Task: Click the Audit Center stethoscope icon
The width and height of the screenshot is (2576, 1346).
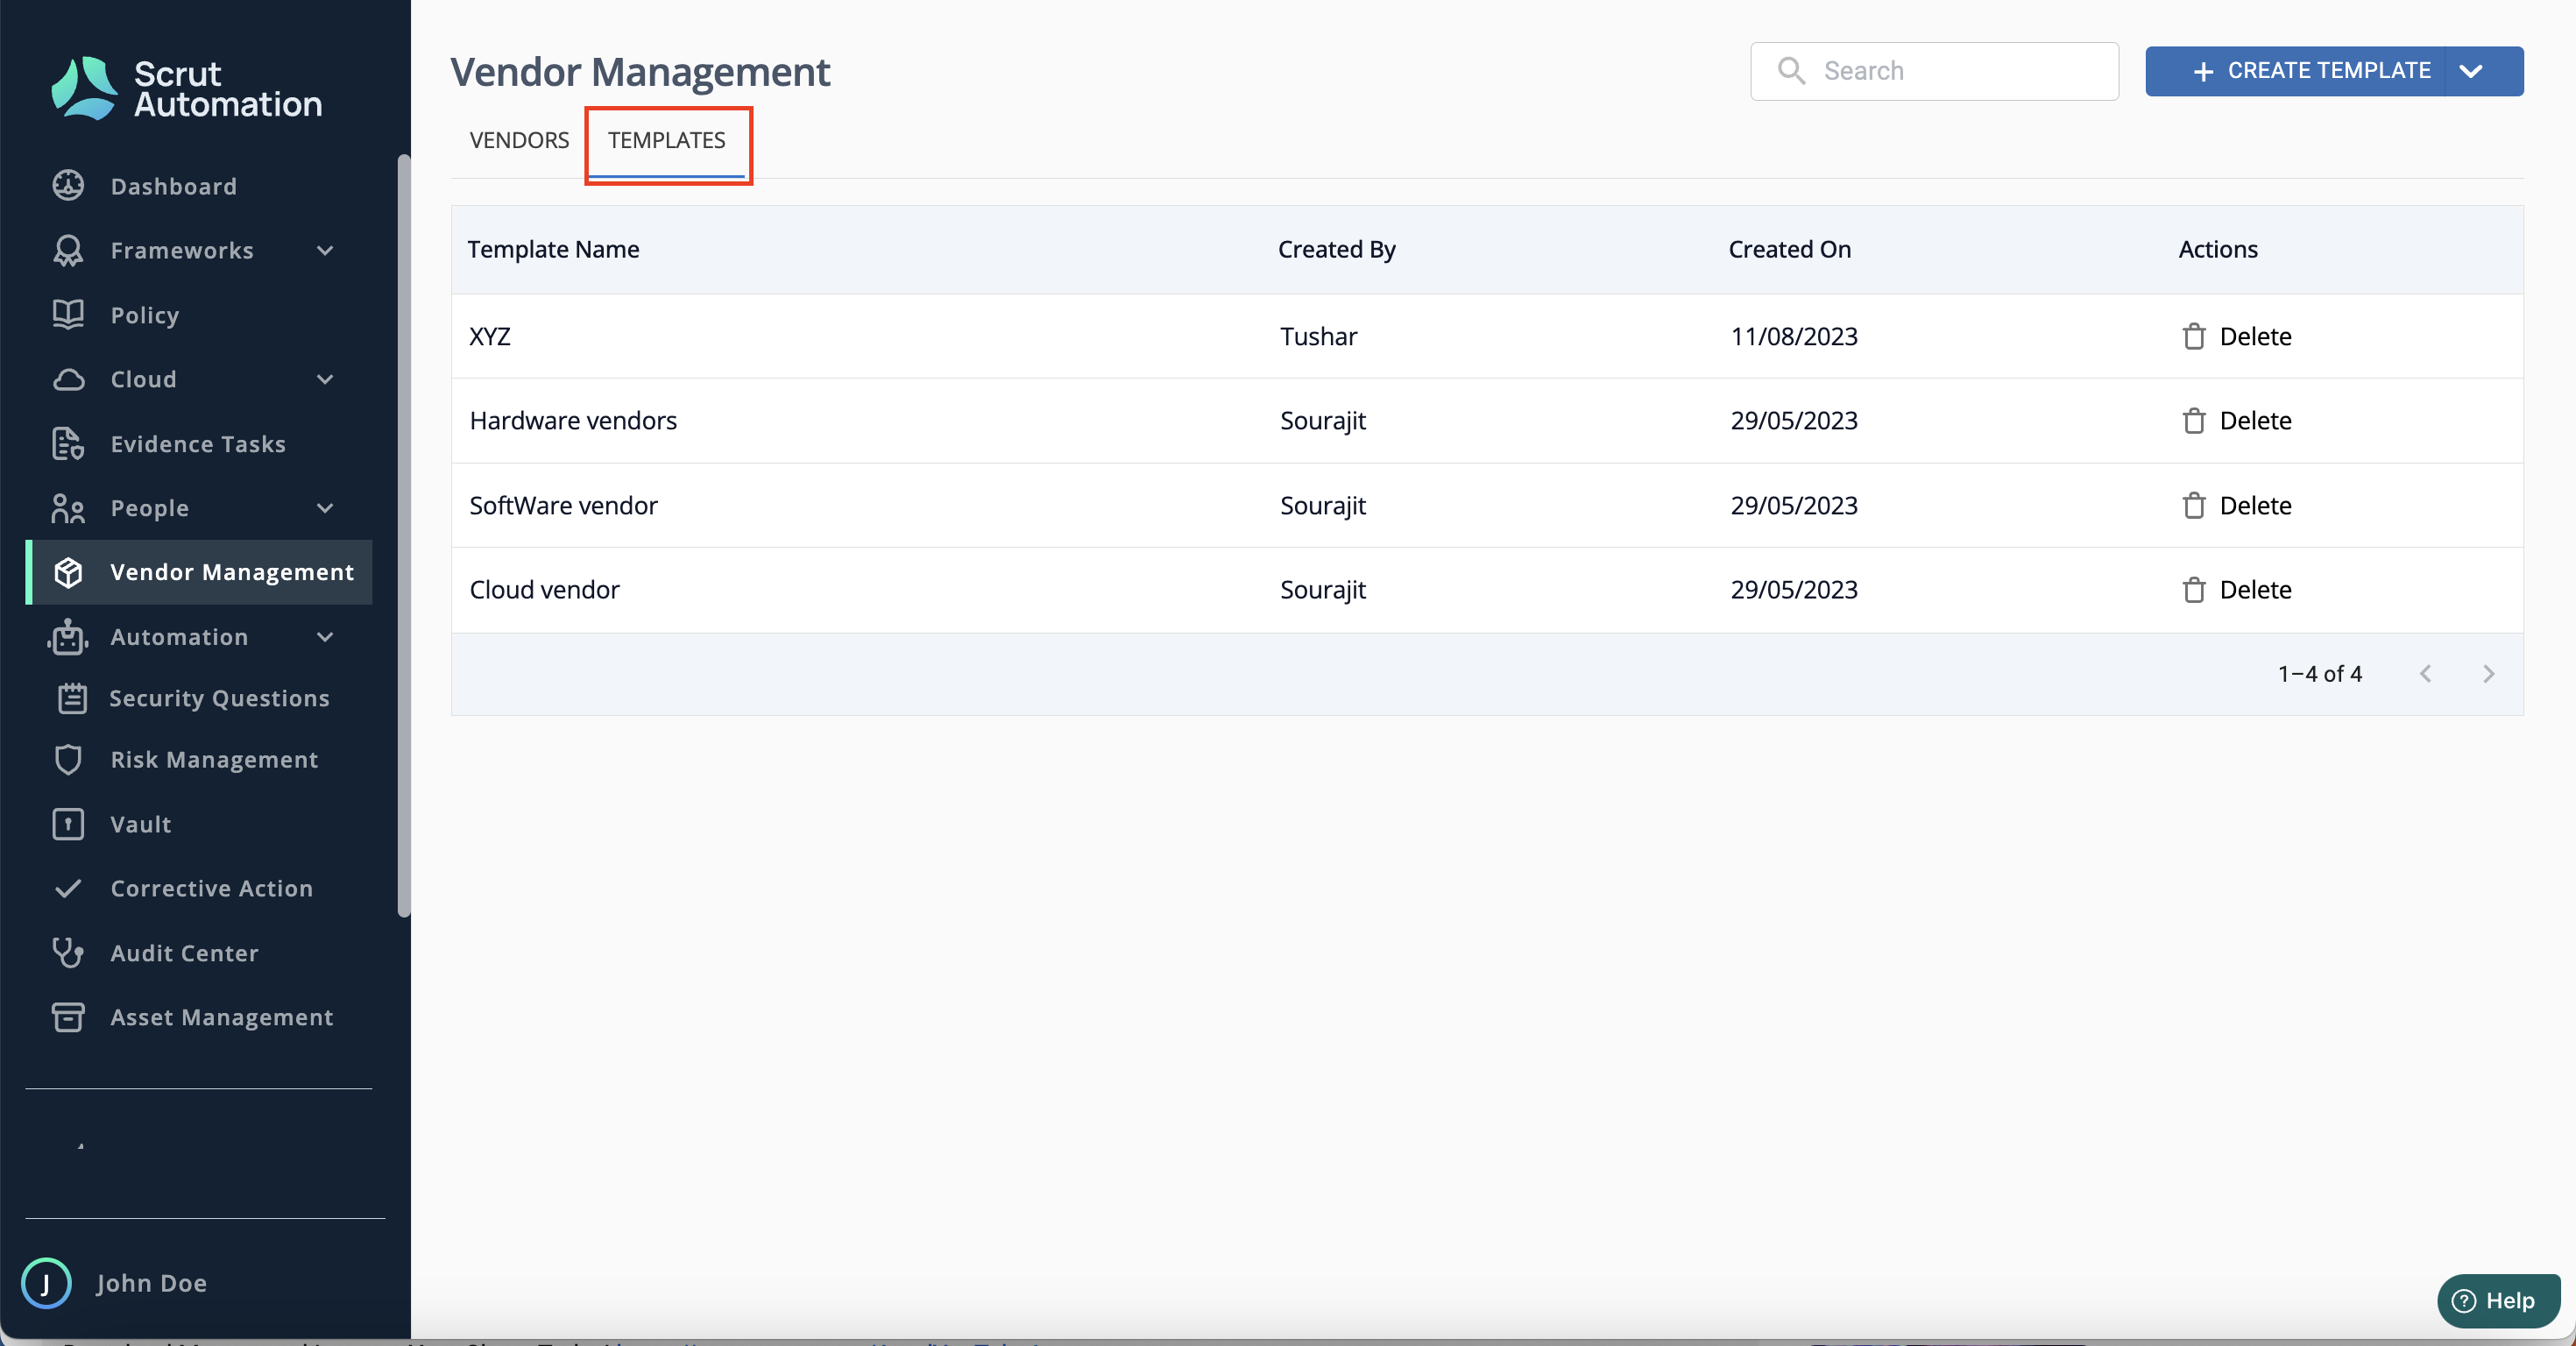Action: coord(68,953)
